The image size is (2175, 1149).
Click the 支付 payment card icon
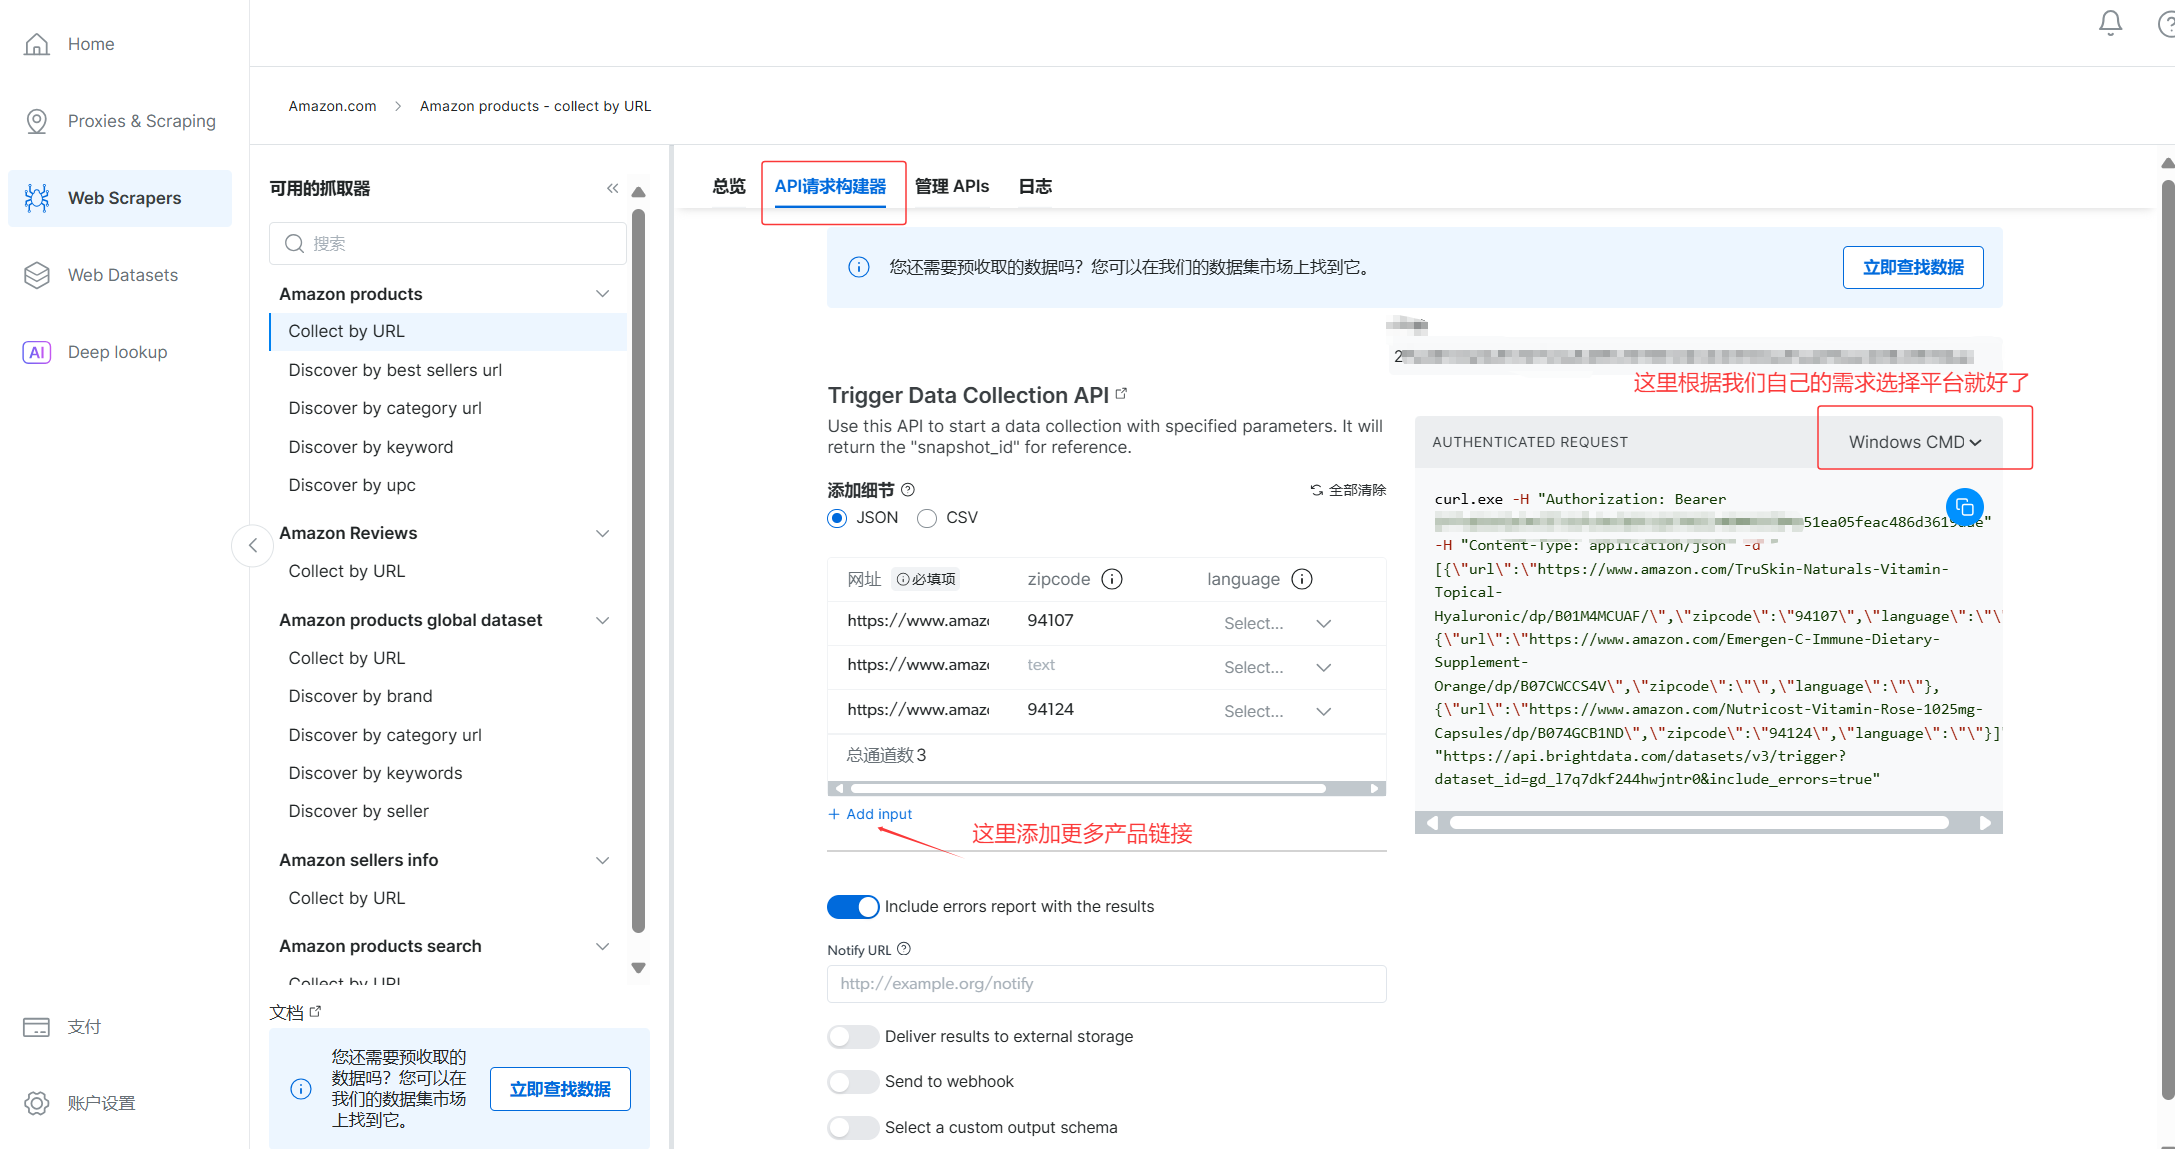(x=37, y=1027)
